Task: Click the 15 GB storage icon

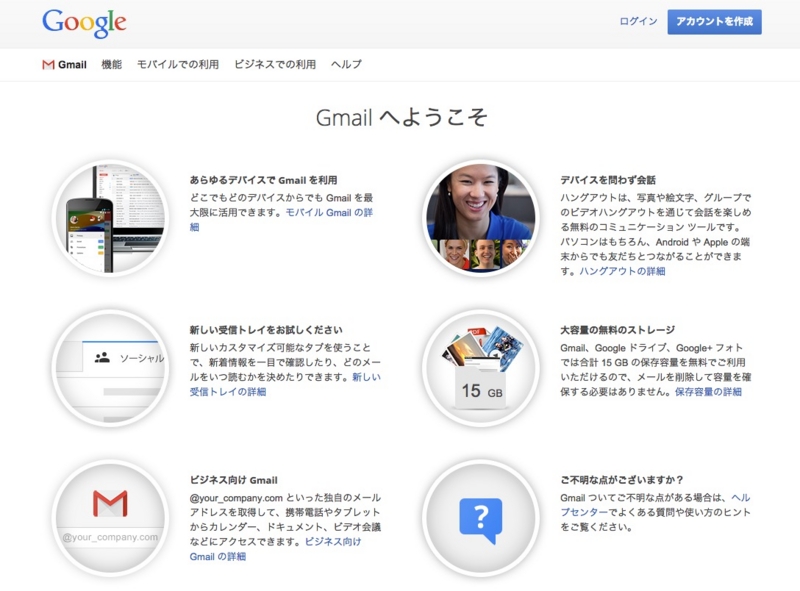Action: point(481,368)
